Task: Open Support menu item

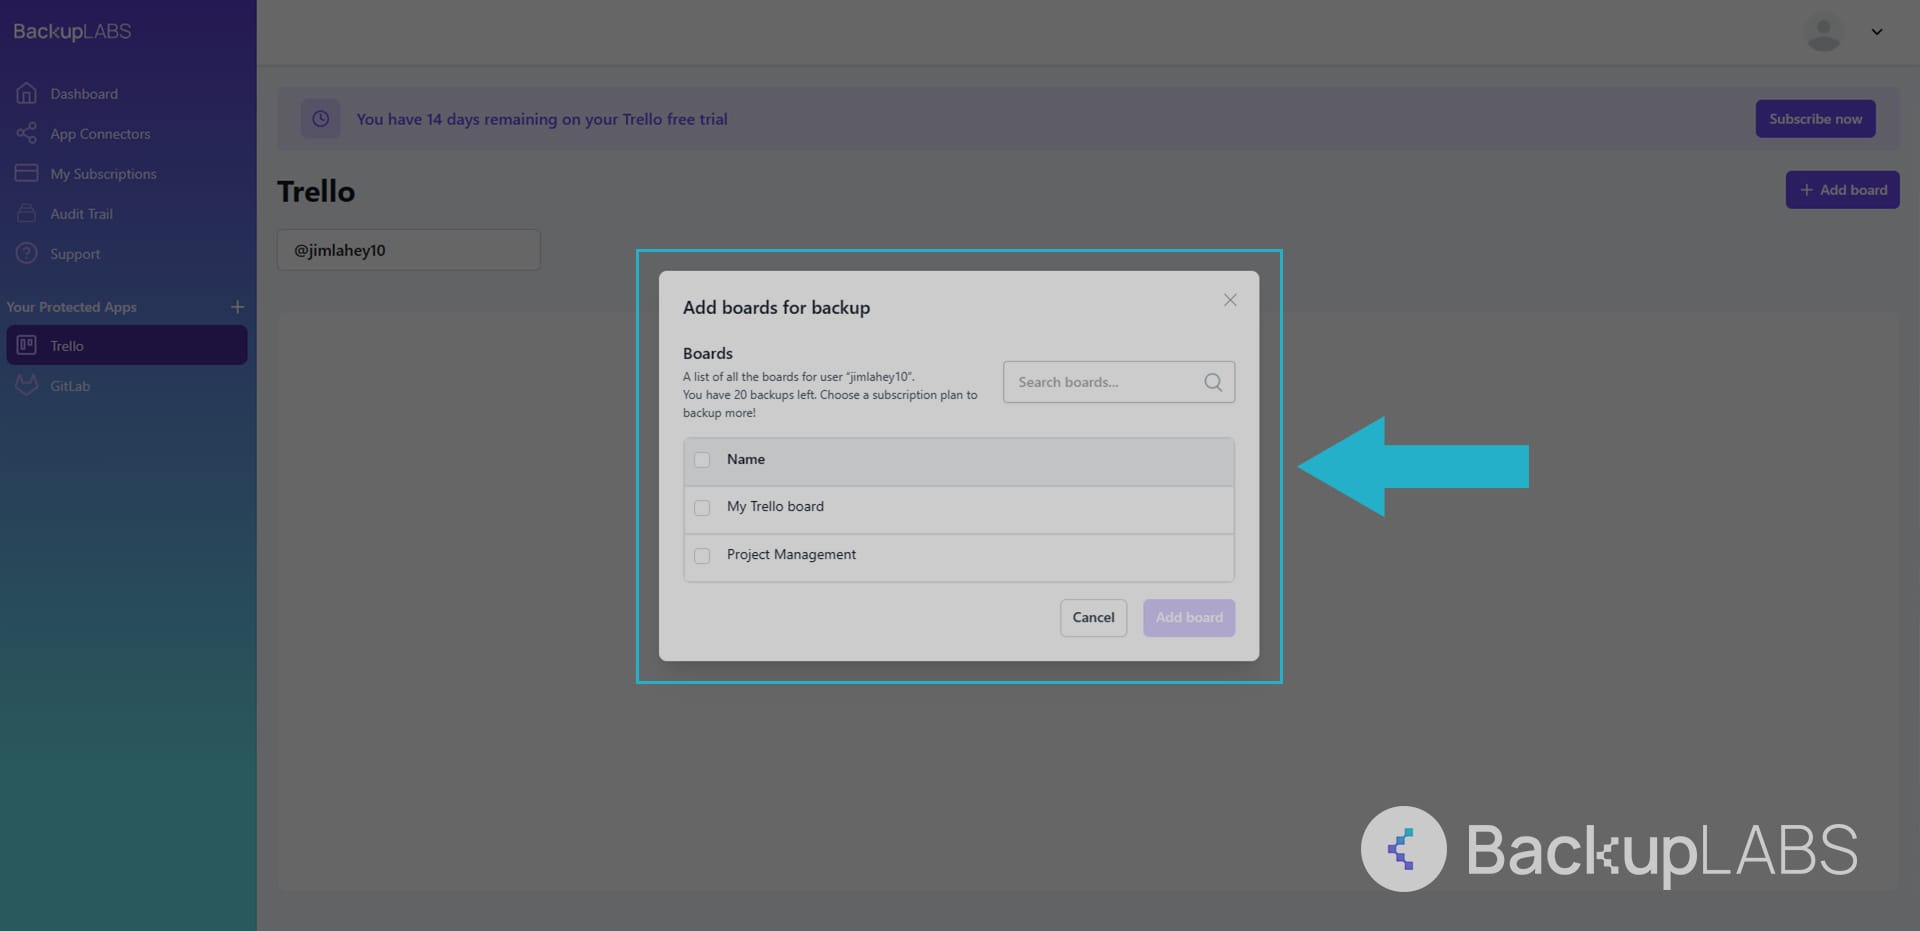Action: click(x=75, y=253)
